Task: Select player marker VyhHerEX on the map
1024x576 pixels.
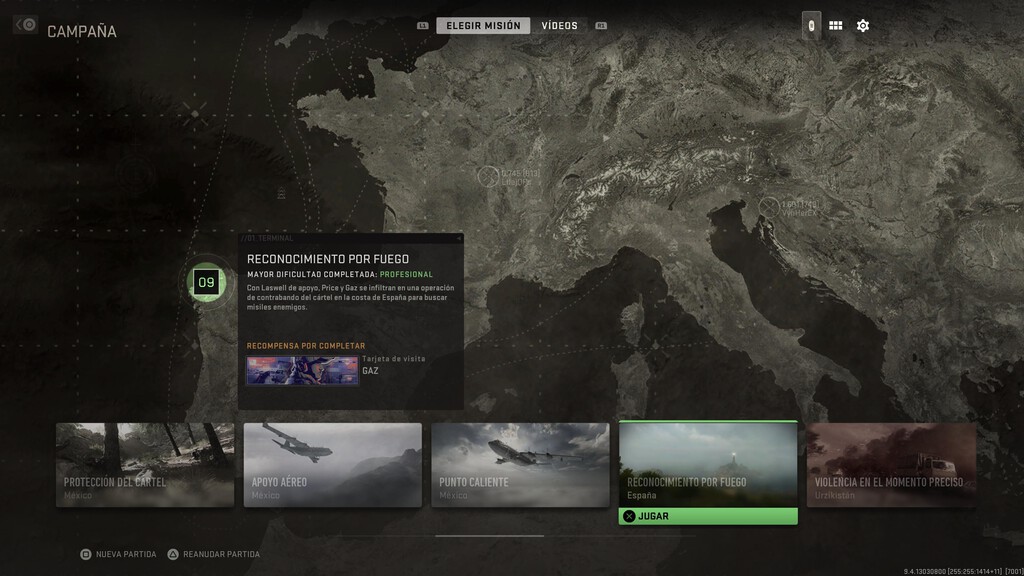Action: tap(768, 206)
